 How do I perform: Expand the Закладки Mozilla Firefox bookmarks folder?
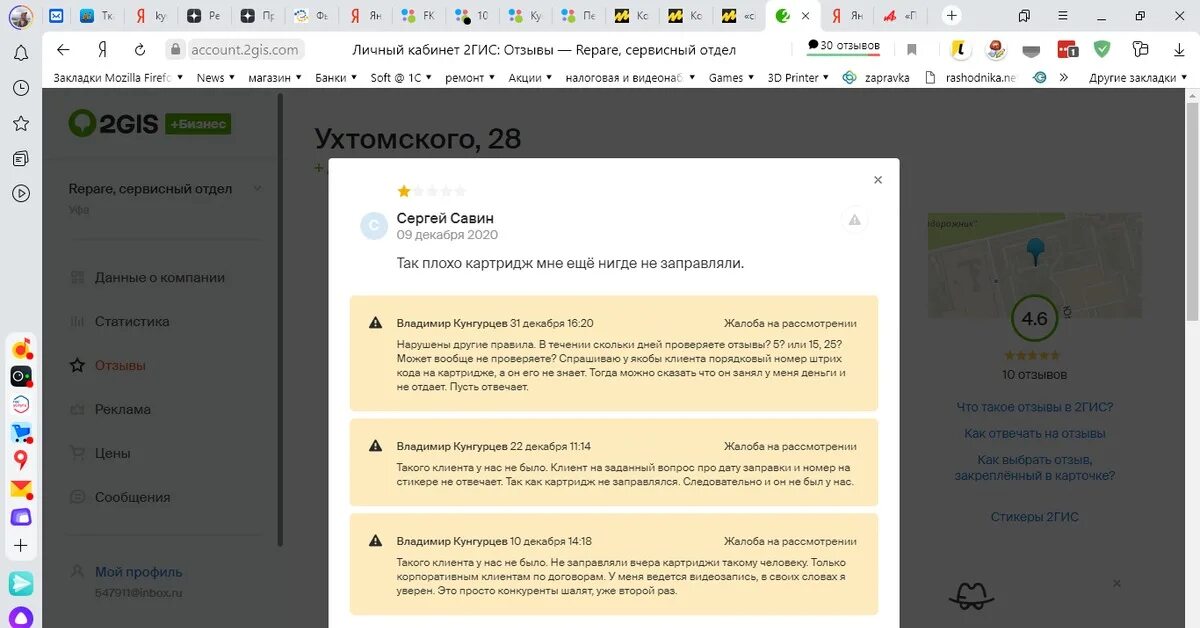pyautogui.click(x=118, y=77)
